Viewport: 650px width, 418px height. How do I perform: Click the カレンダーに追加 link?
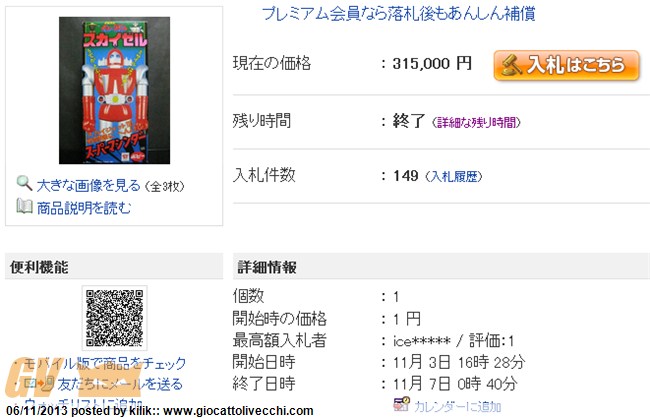457,406
